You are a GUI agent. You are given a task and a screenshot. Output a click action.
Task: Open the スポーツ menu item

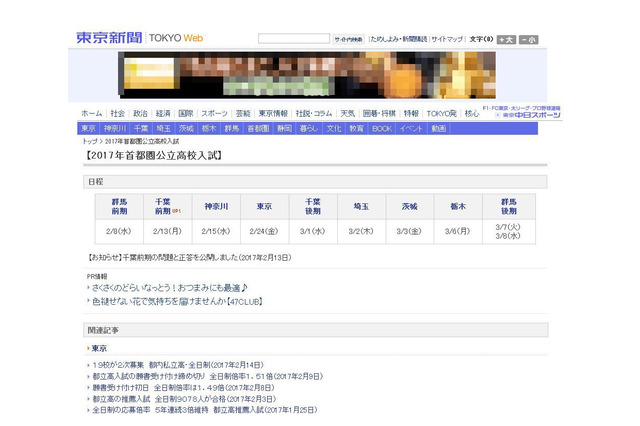[214, 113]
